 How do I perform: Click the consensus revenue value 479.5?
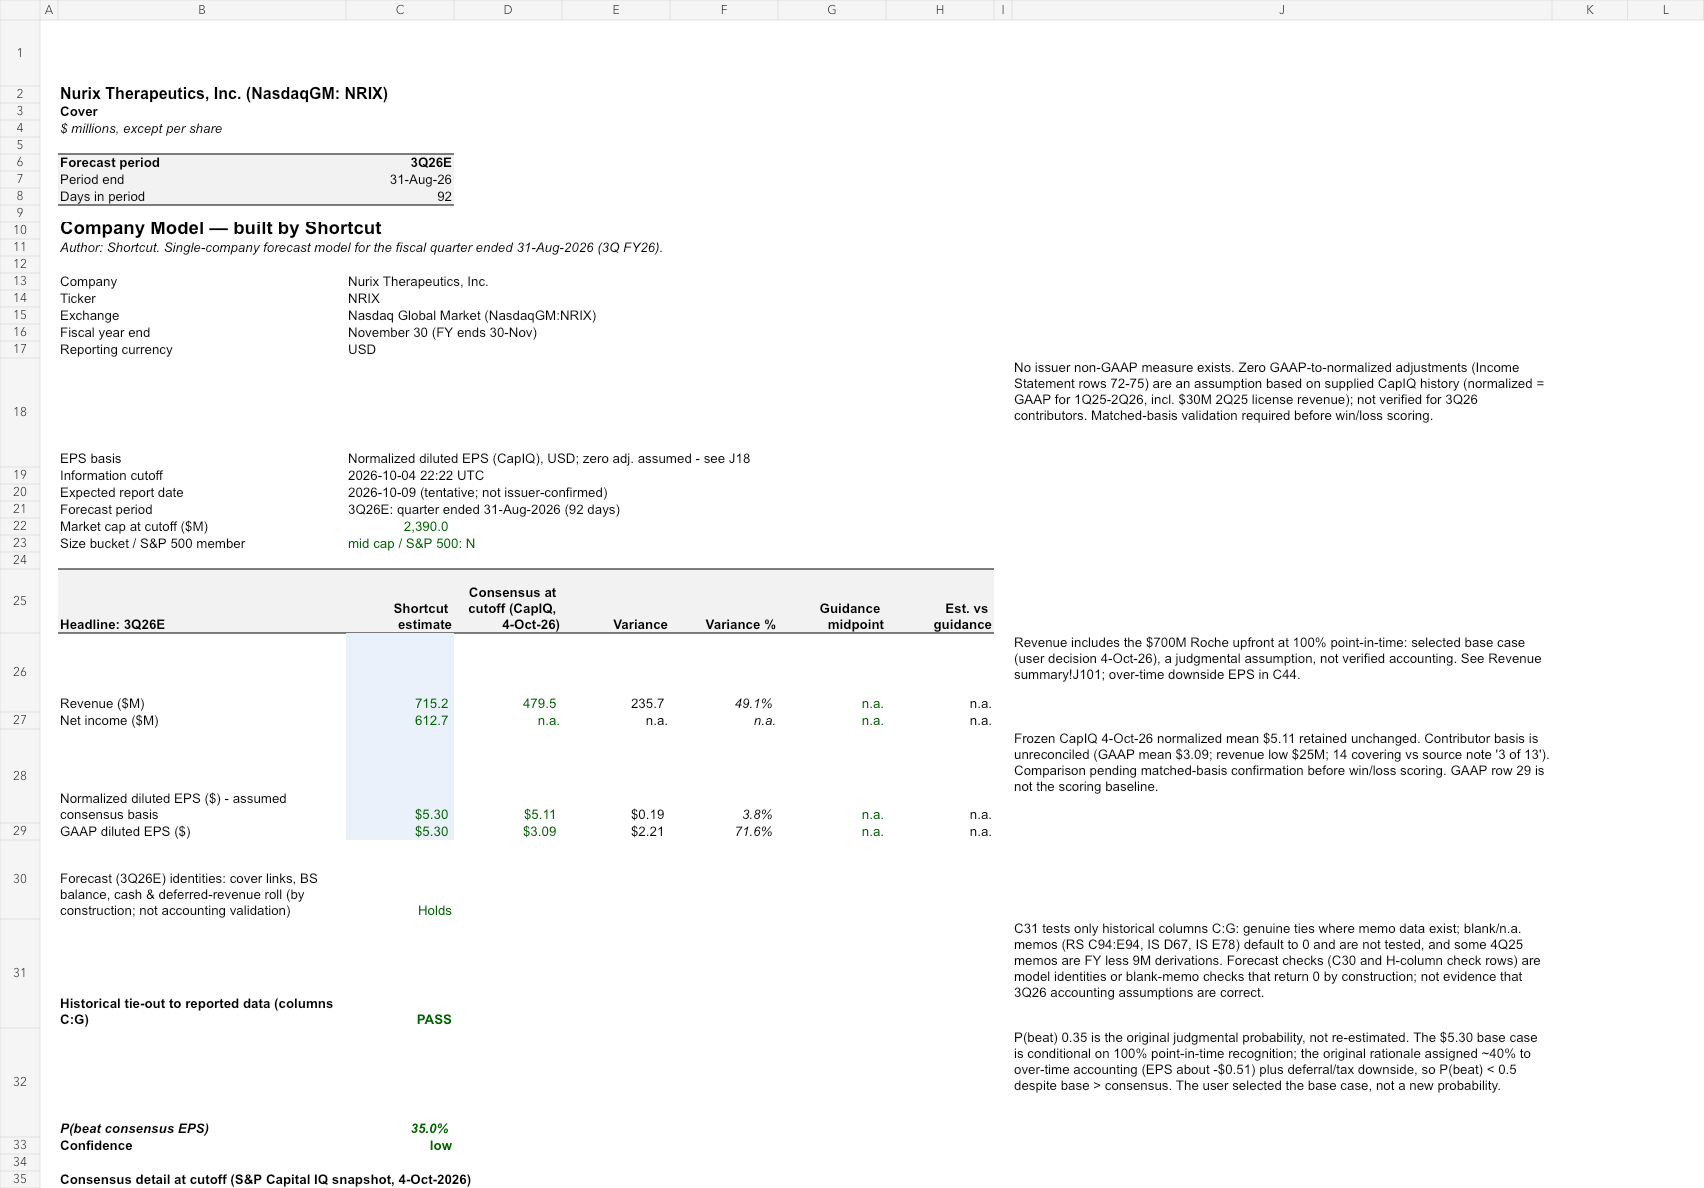pyautogui.click(x=539, y=703)
